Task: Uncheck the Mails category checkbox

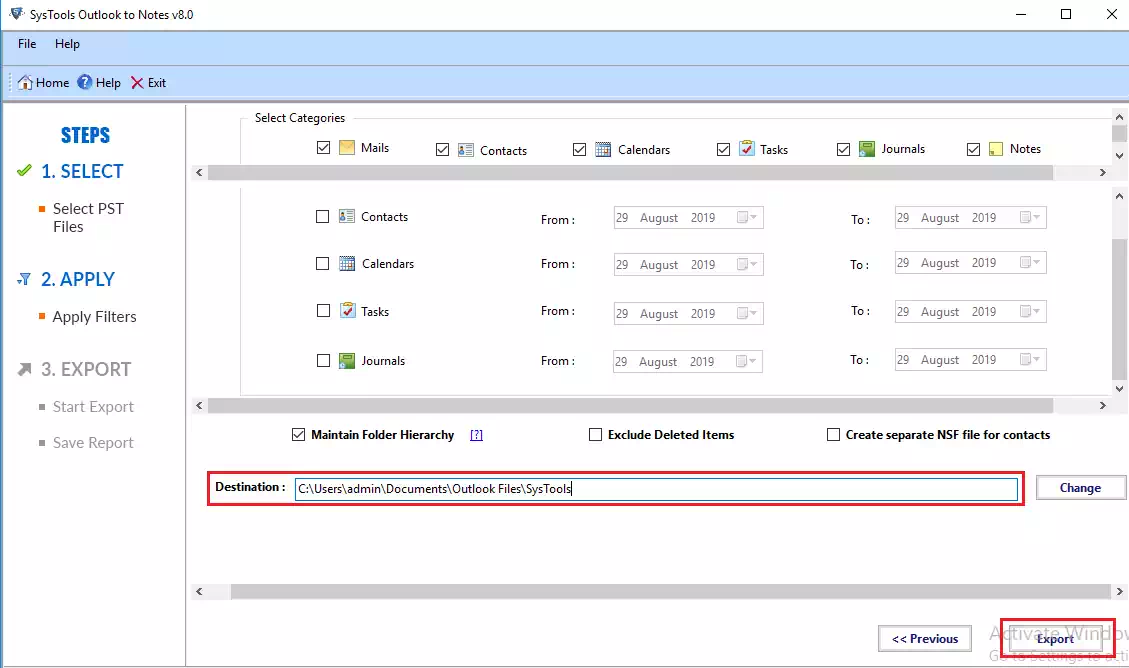Action: point(323,148)
